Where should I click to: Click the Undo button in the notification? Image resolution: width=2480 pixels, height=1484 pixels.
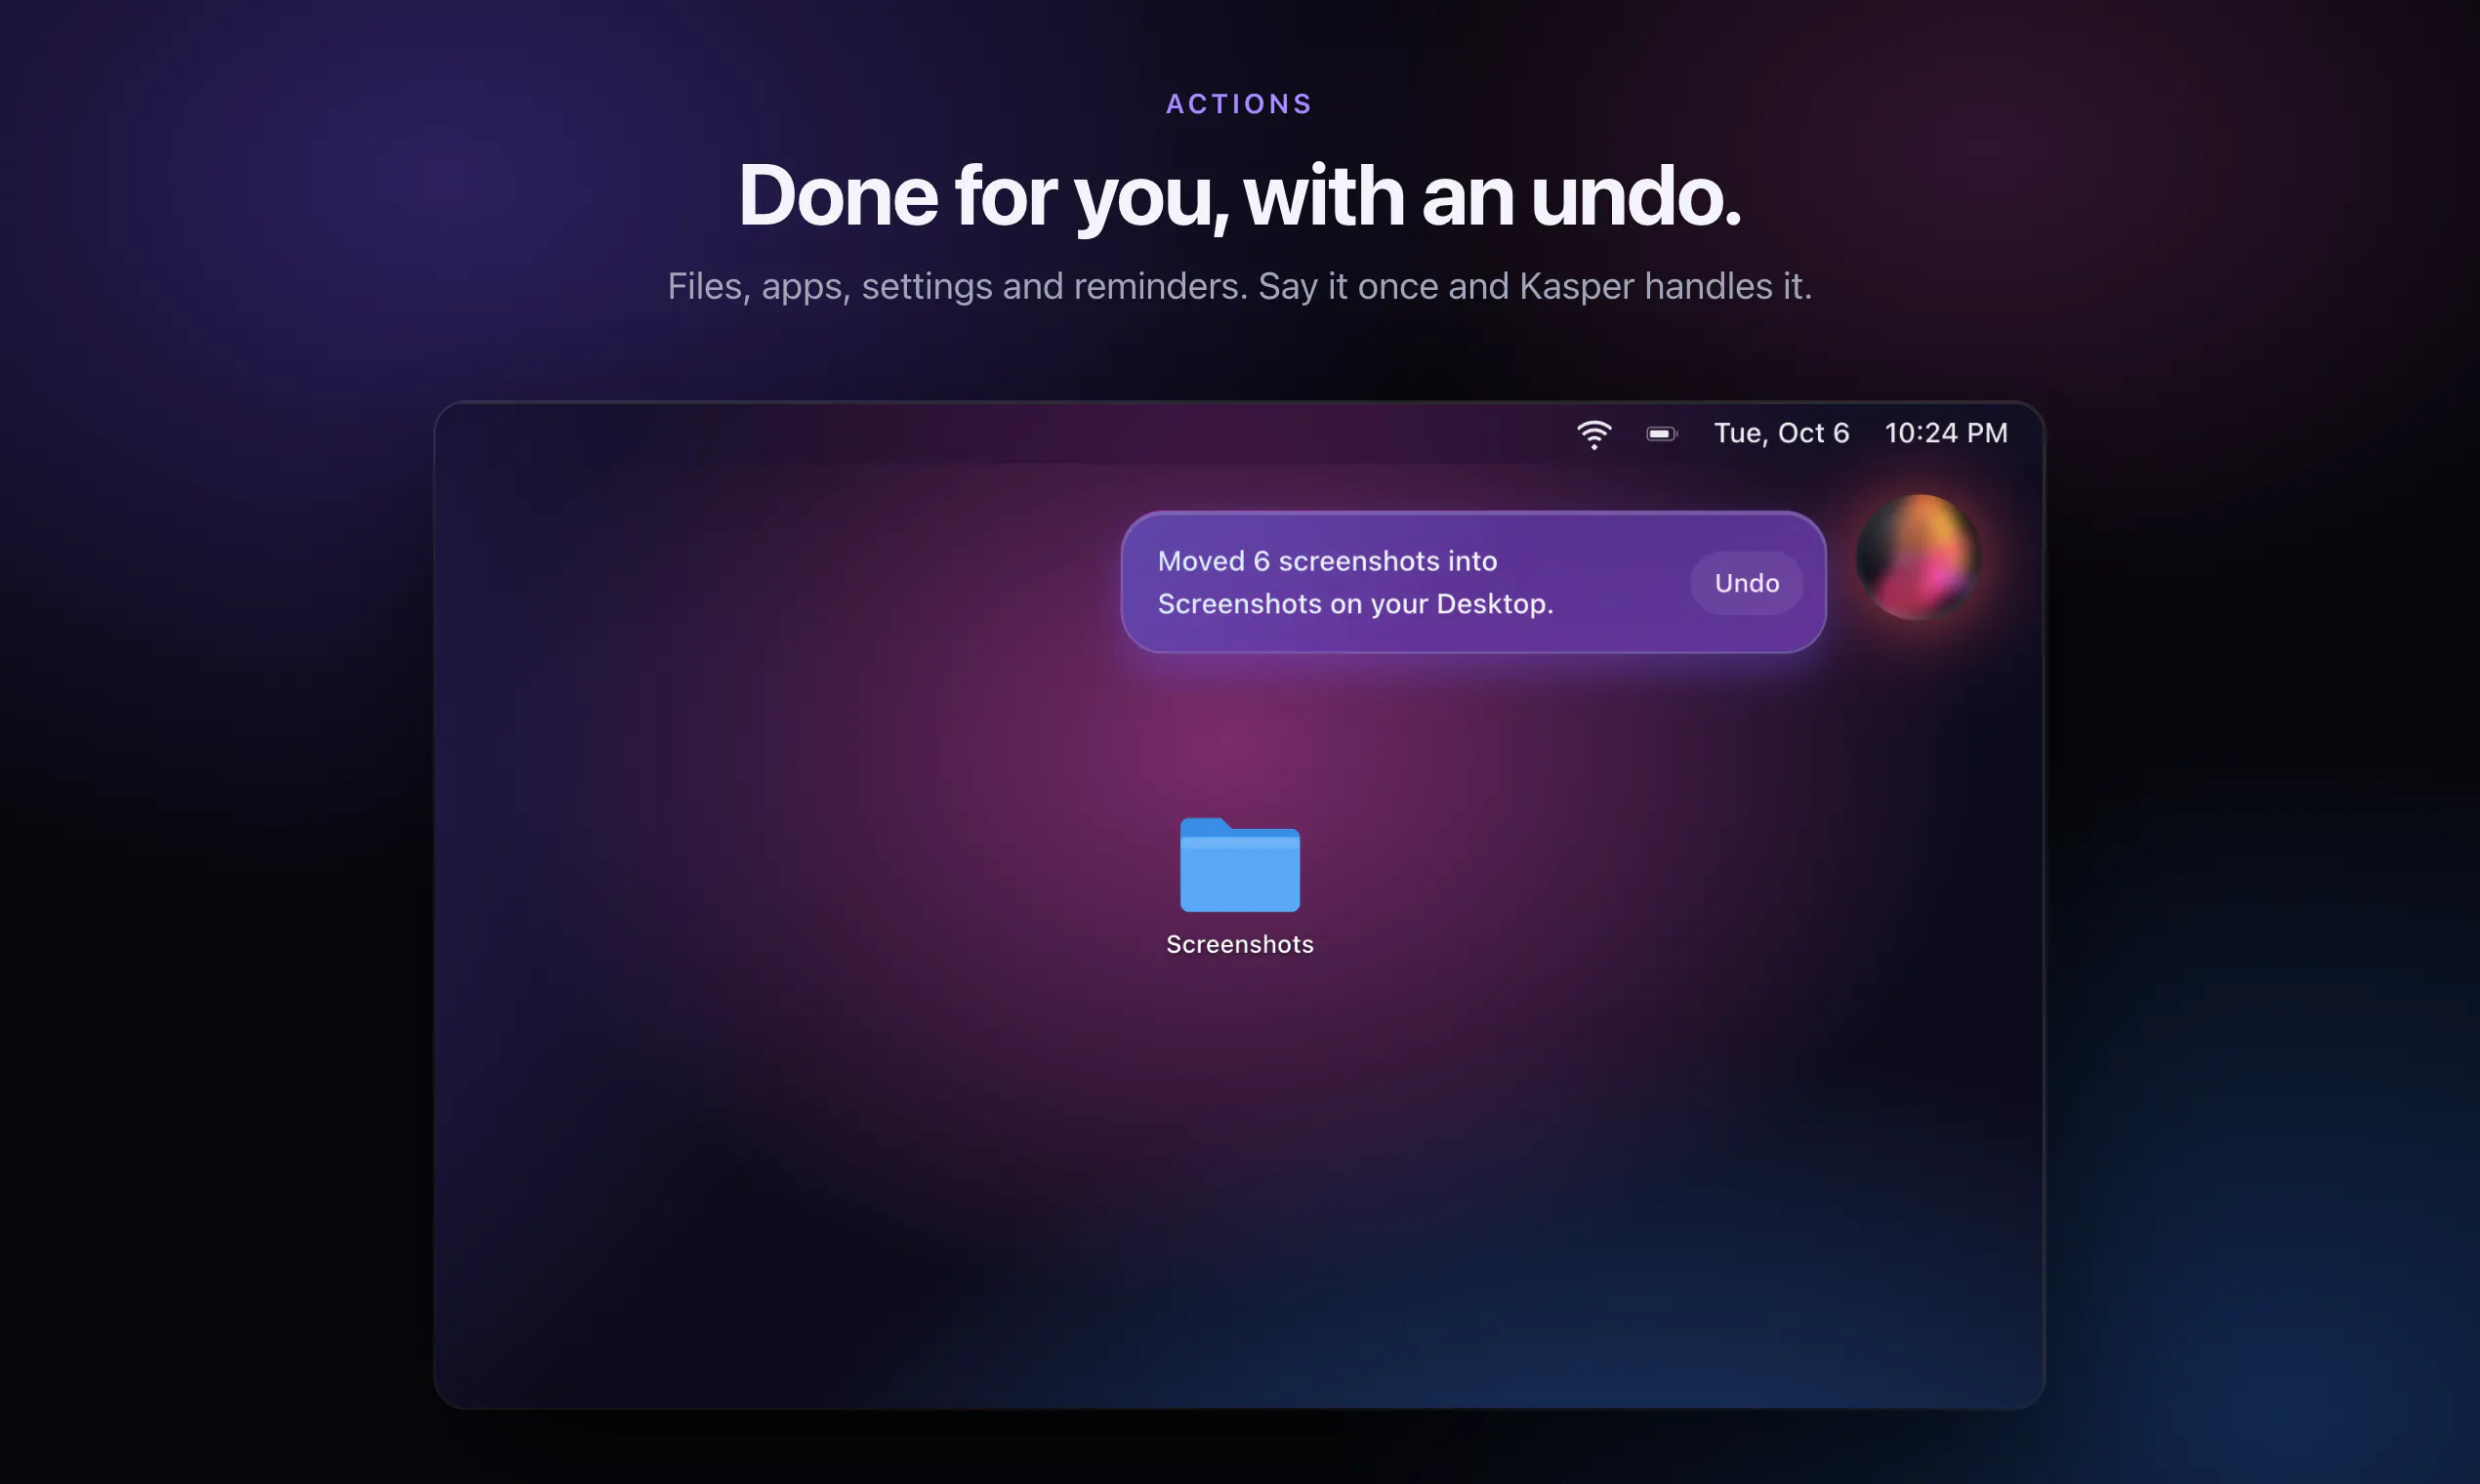coord(1746,583)
